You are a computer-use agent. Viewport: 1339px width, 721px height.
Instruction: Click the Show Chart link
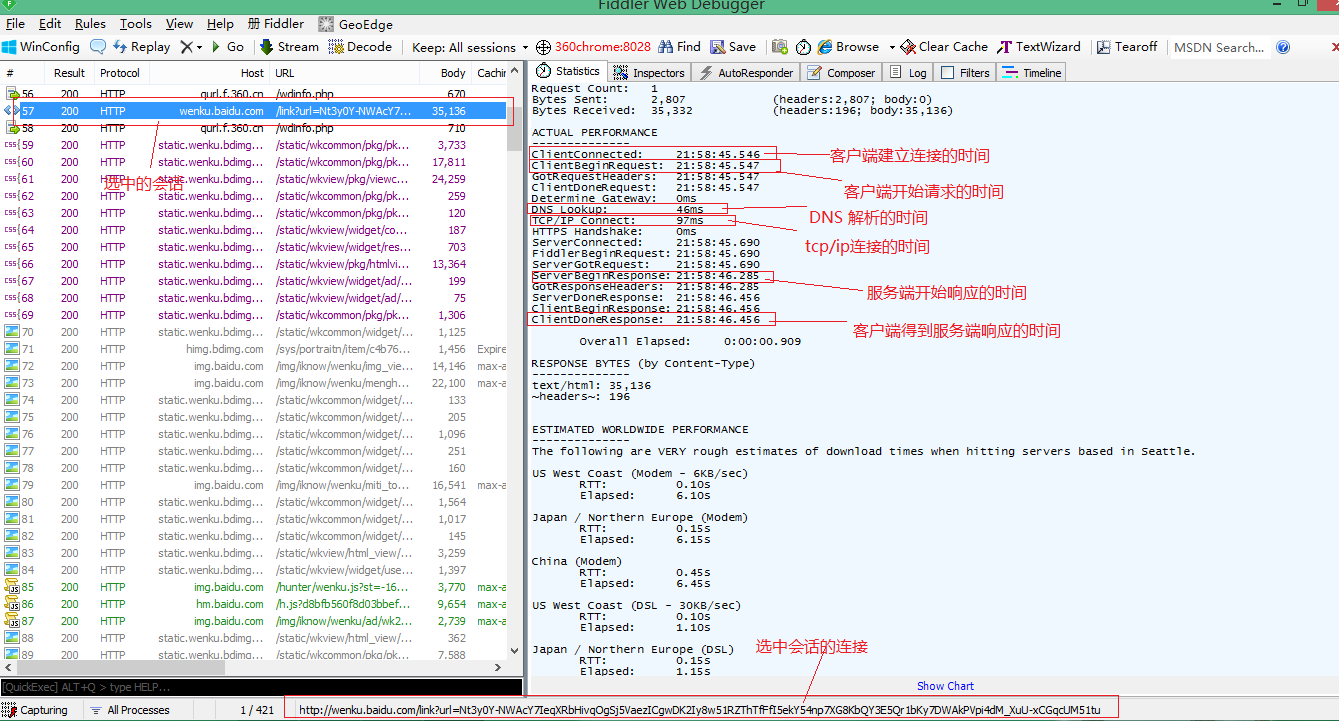(x=945, y=686)
